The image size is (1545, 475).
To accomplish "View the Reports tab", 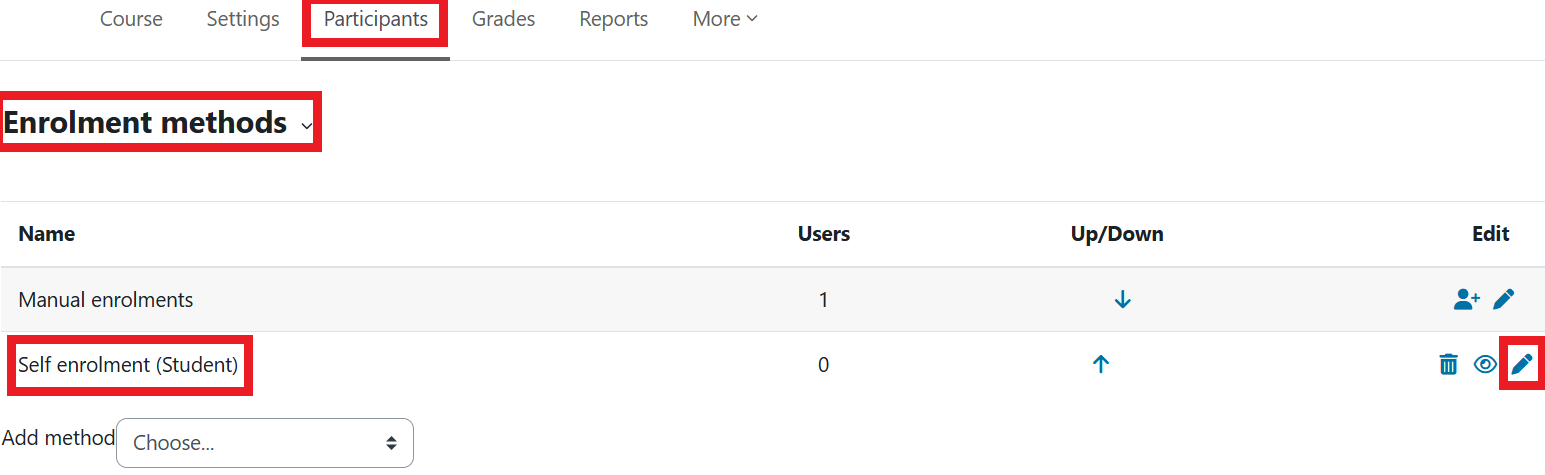I will (x=613, y=19).
